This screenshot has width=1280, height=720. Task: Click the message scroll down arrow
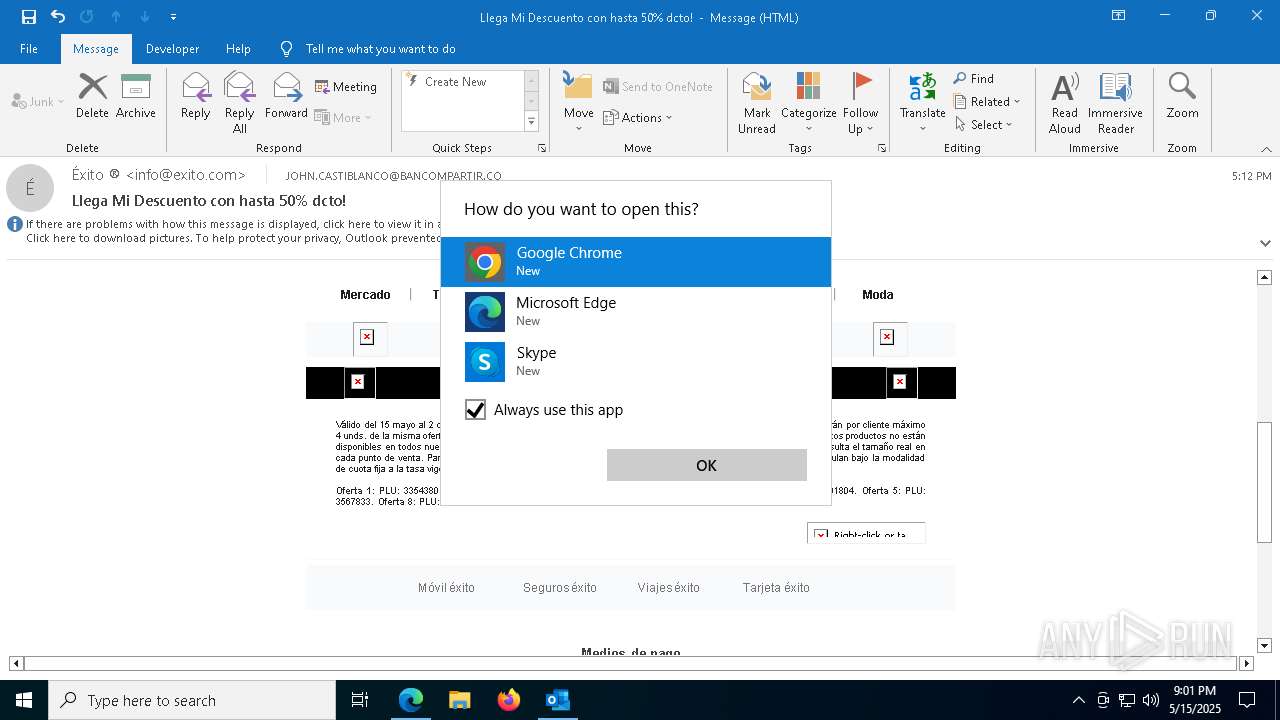(1264, 646)
